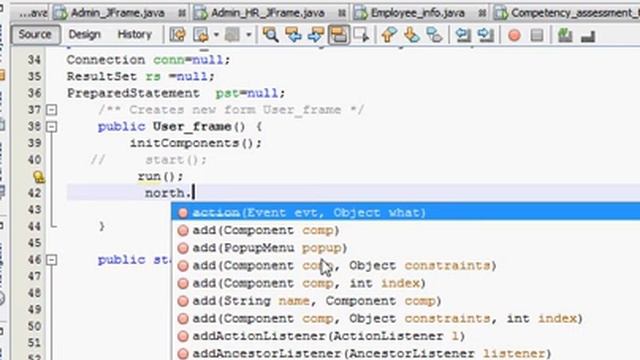Viewport: 640px width, 360px height.
Task: Toggle Highlight Search button in toolbar
Action: 339,35
